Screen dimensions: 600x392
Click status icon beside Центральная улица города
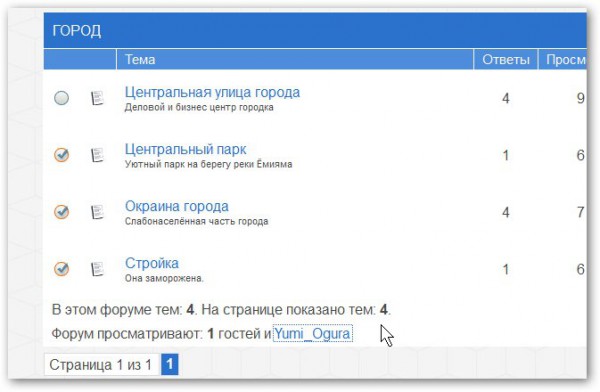point(61,98)
